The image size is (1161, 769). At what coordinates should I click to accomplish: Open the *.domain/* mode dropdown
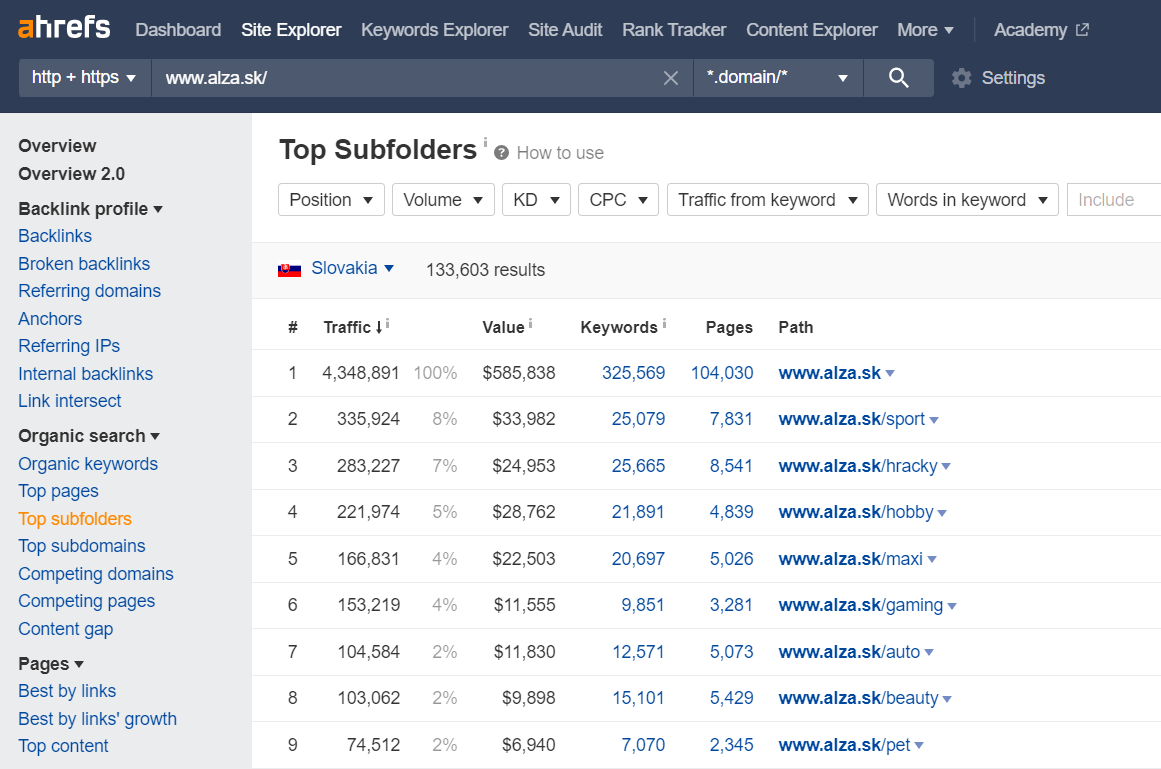click(x=778, y=78)
